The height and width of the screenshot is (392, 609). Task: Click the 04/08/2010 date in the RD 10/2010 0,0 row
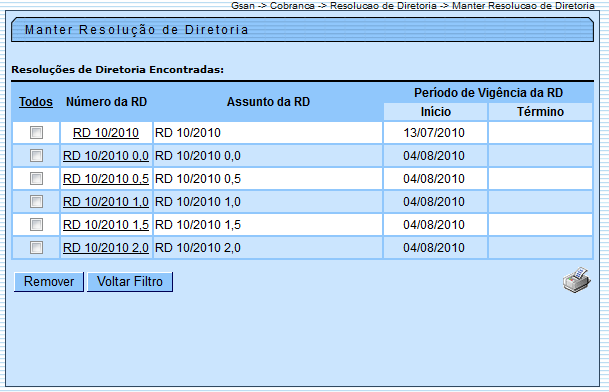[434, 156]
